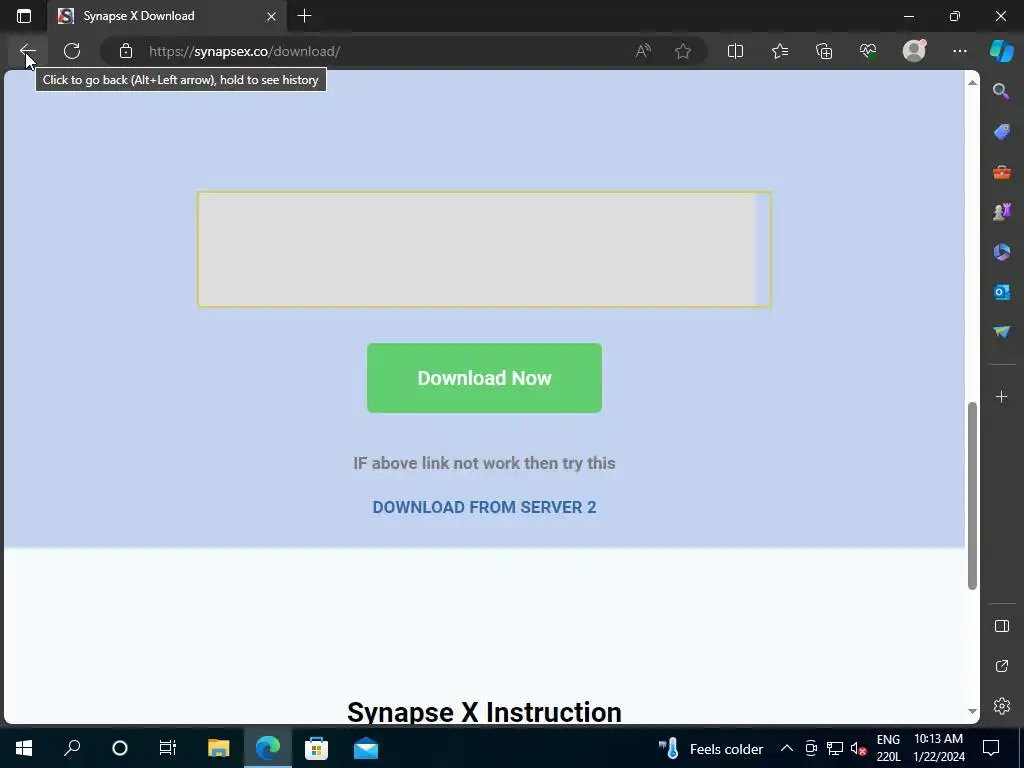Open the Windows Start menu
The image size is (1024, 768).
[24, 748]
